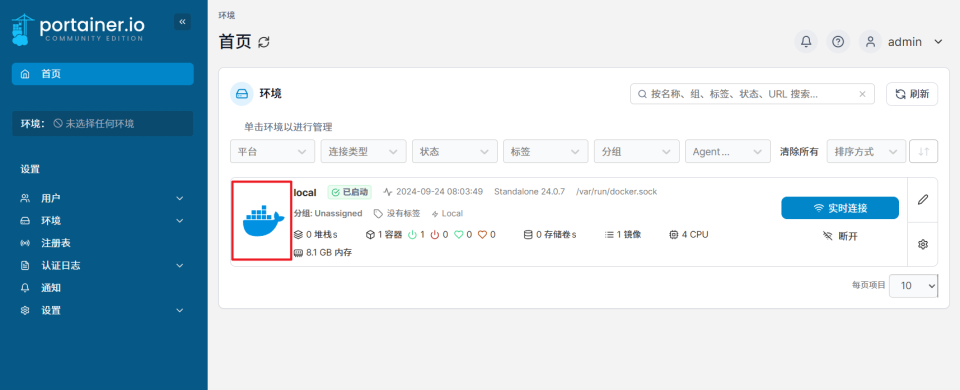This screenshot has width=960, height=390.
Task: Click the 0 存储卷s volumes text
Action: tap(556, 234)
